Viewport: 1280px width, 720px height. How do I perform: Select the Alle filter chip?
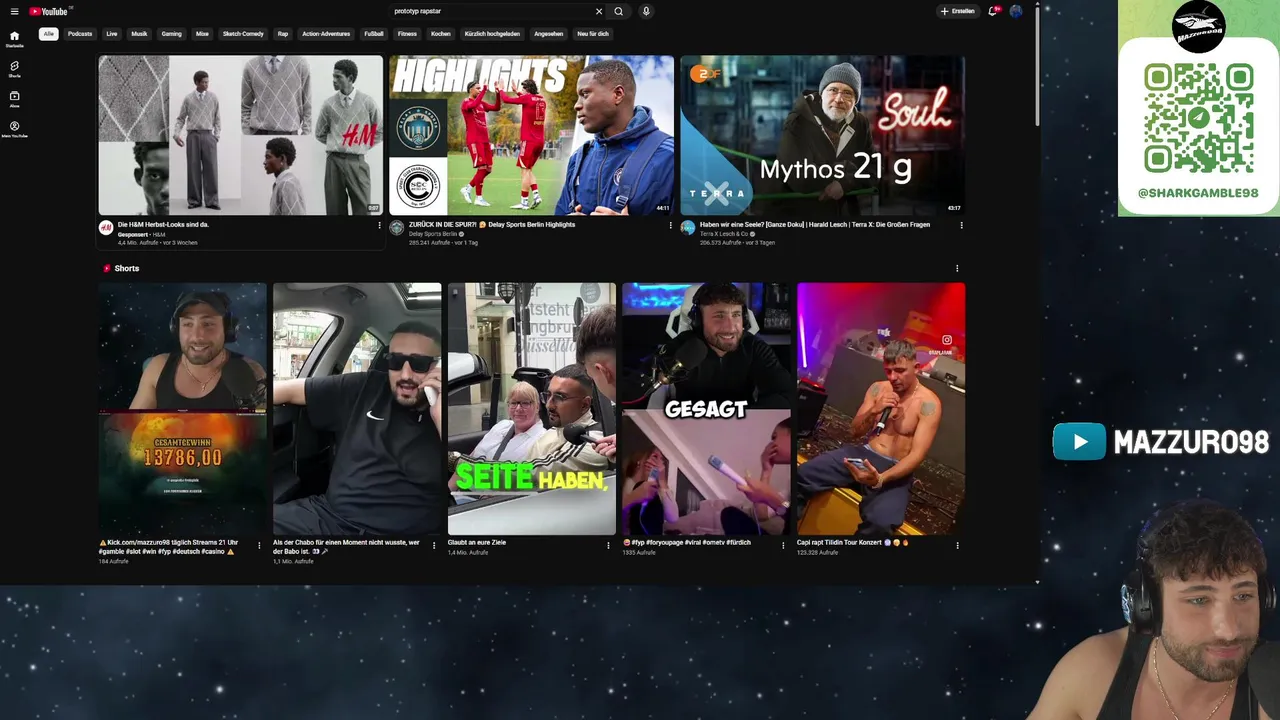tap(48, 33)
